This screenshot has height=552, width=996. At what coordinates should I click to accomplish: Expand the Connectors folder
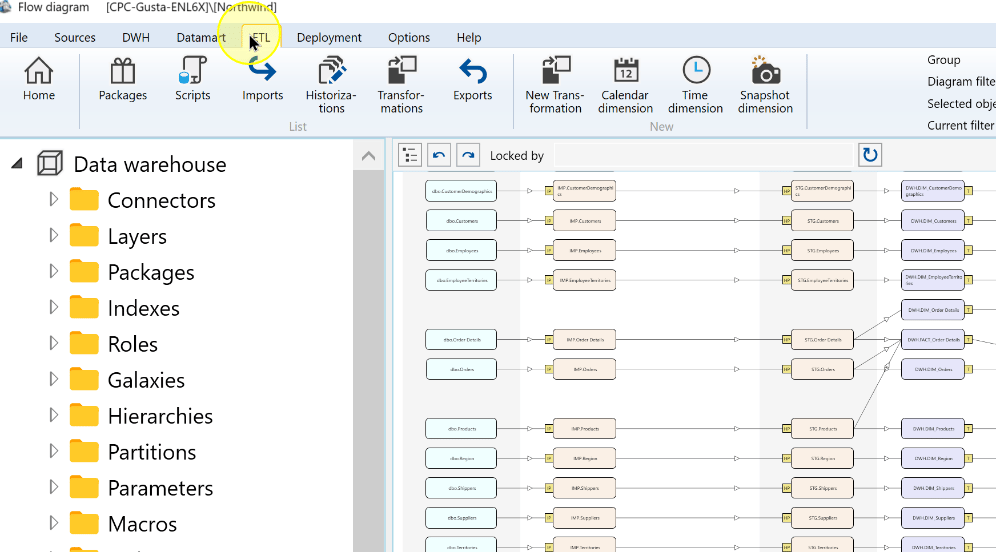point(54,199)
